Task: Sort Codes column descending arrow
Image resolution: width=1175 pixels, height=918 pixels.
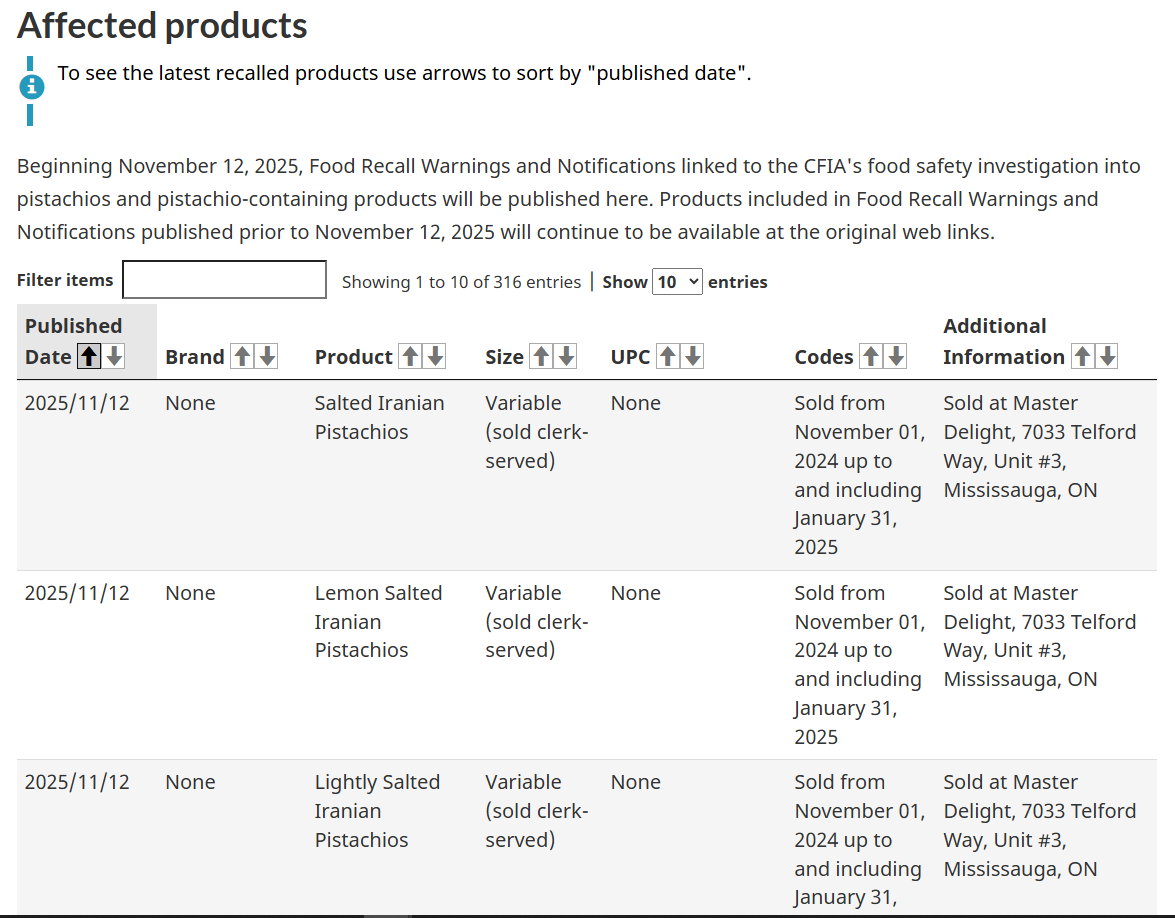Action: [896, 356]
